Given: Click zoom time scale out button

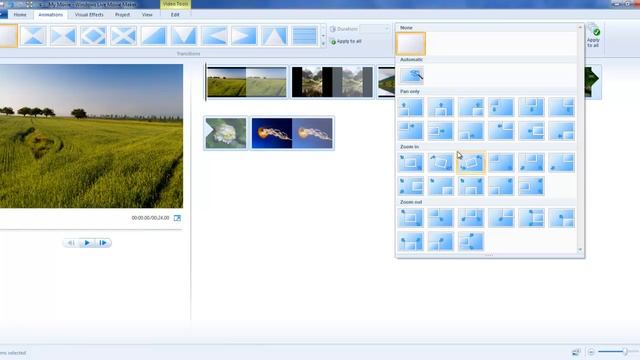Looking at the screenshot, I should pyautogui.click(x=591, y=351).
